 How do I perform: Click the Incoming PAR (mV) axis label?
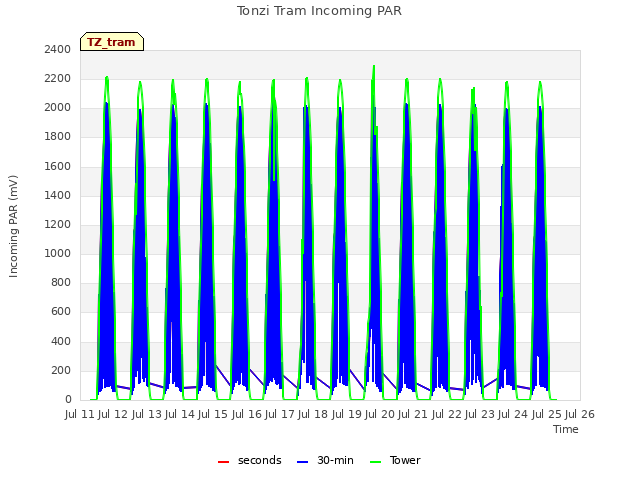coord(13,227)
